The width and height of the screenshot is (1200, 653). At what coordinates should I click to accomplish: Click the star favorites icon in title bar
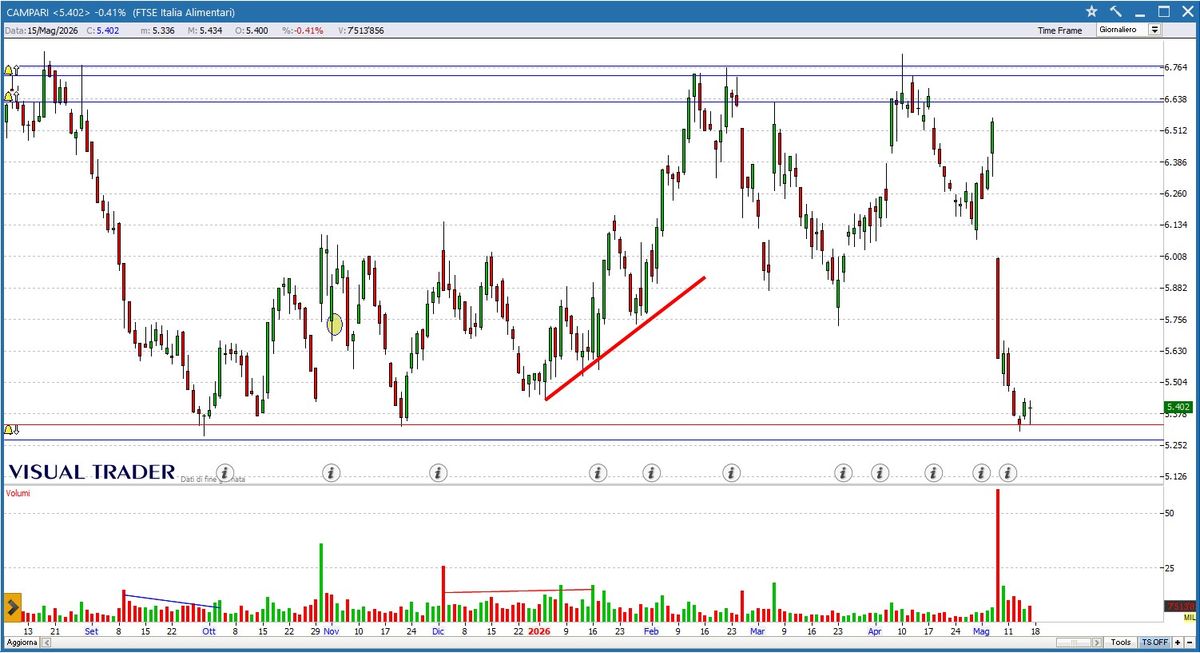[x=1092, y=10]
